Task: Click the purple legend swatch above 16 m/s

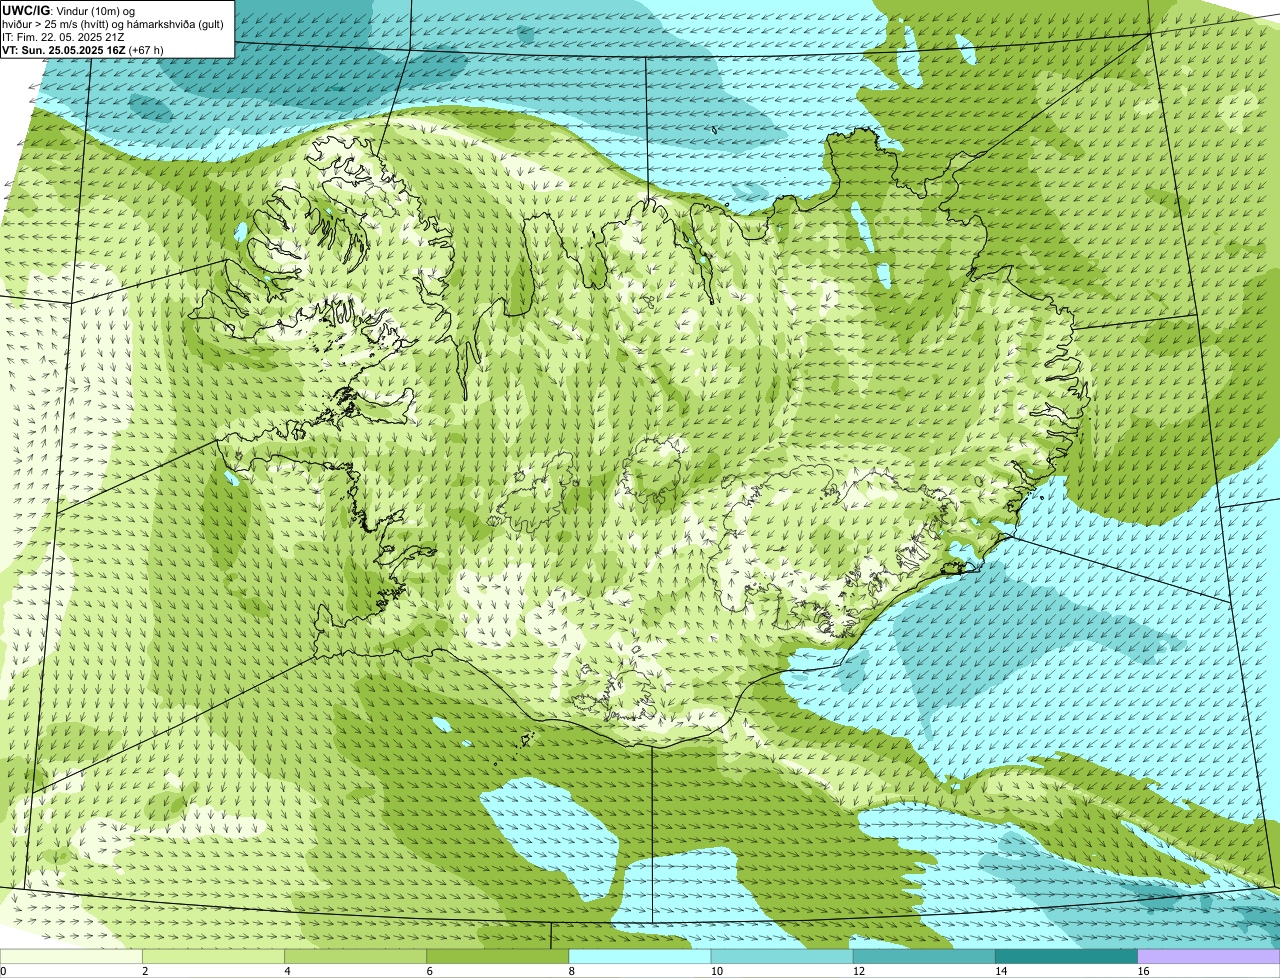Action: tap(1208, 956)
